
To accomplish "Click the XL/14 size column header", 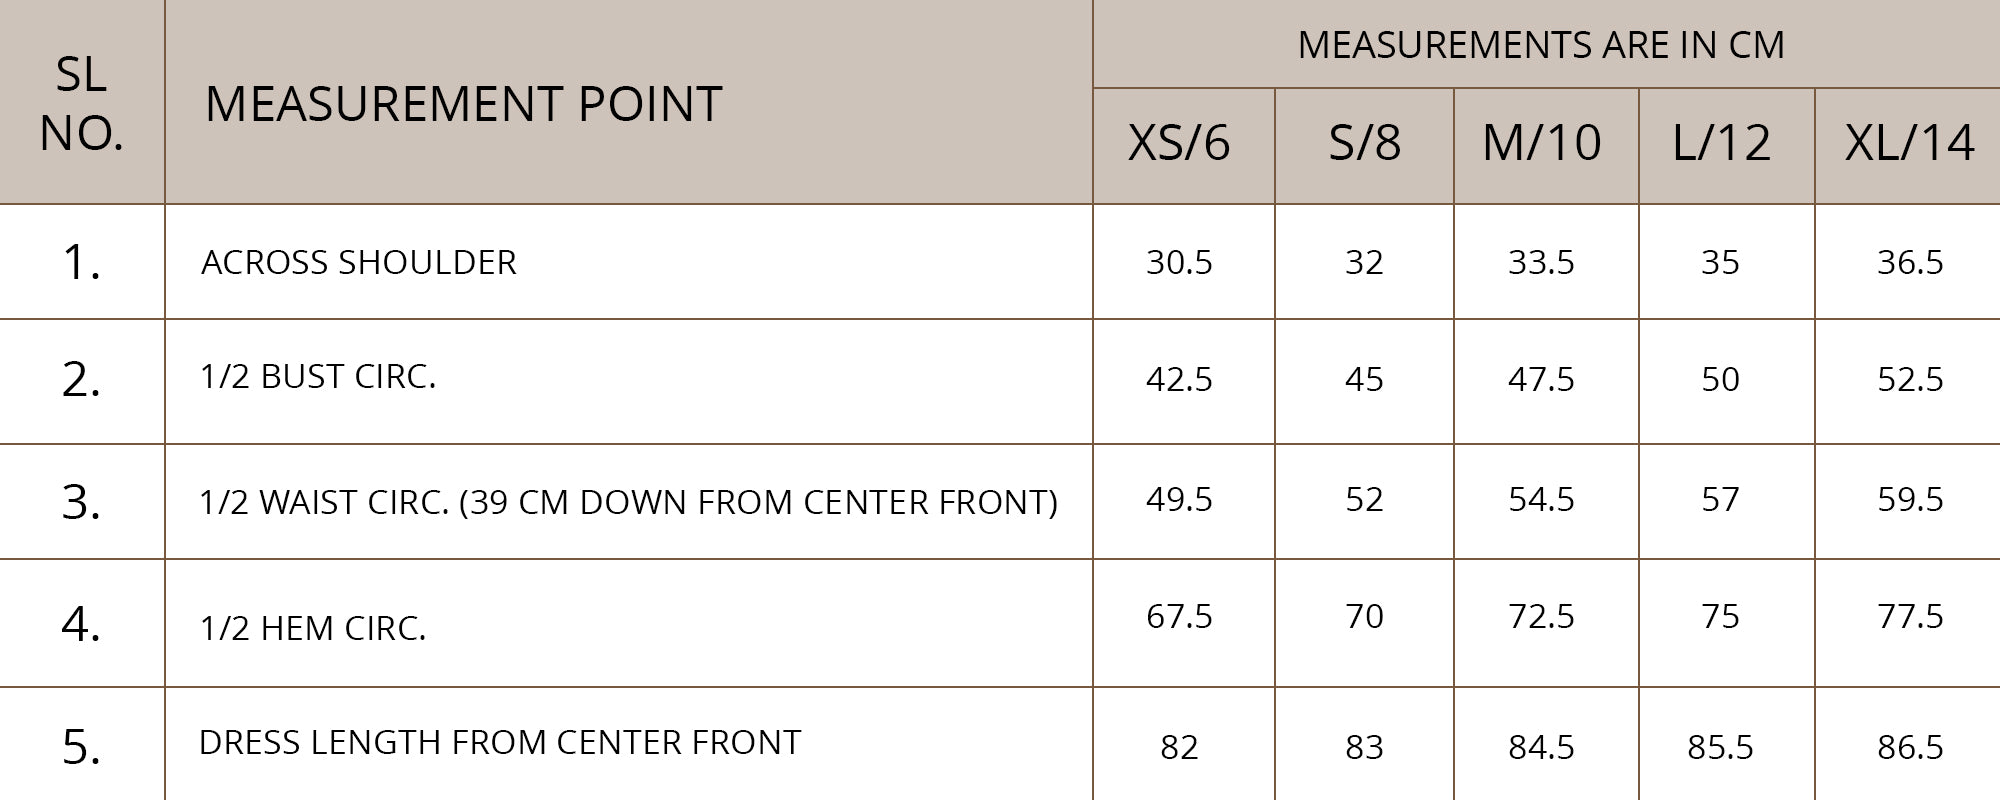I will 1909,143.
